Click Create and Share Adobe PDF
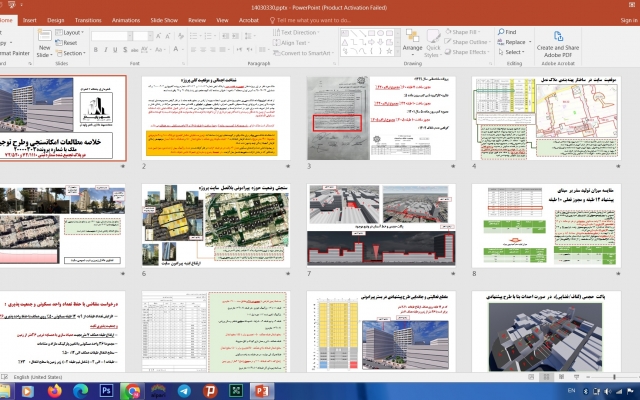Image resolution: width=640 pixels, height=400 pixels. click(558, 43)
